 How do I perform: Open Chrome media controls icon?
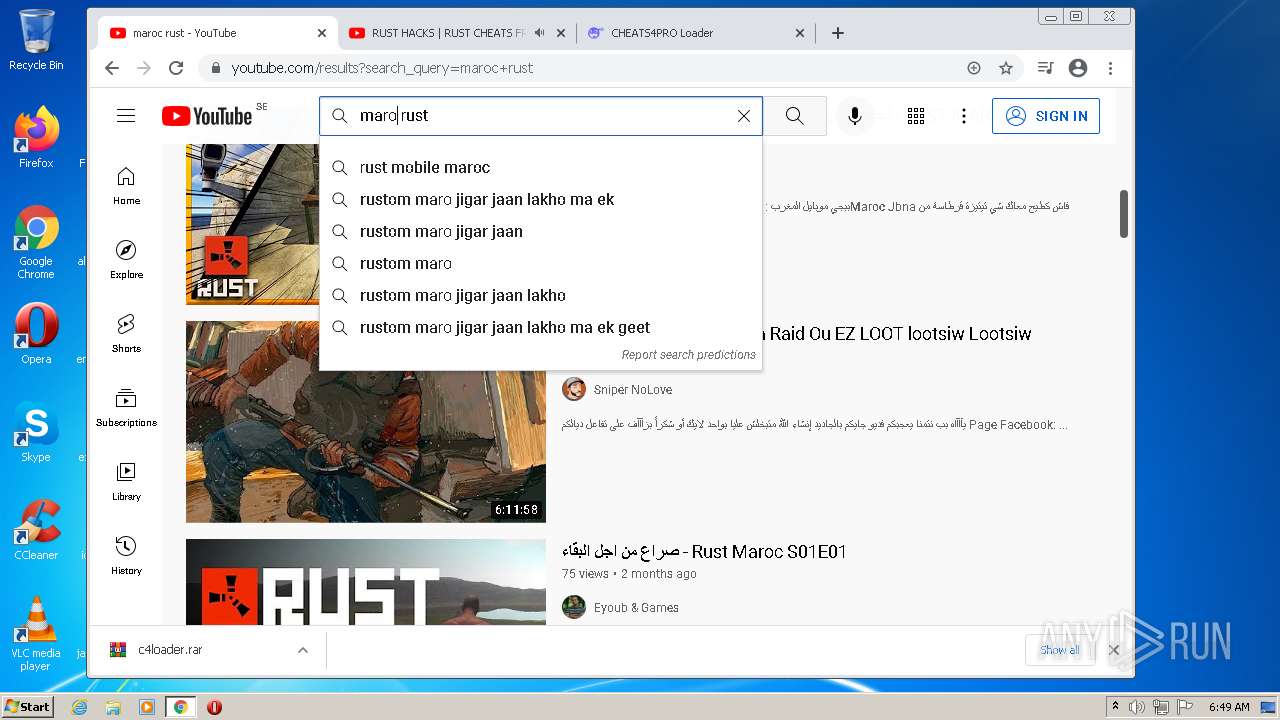click(x=1045, y=68)
